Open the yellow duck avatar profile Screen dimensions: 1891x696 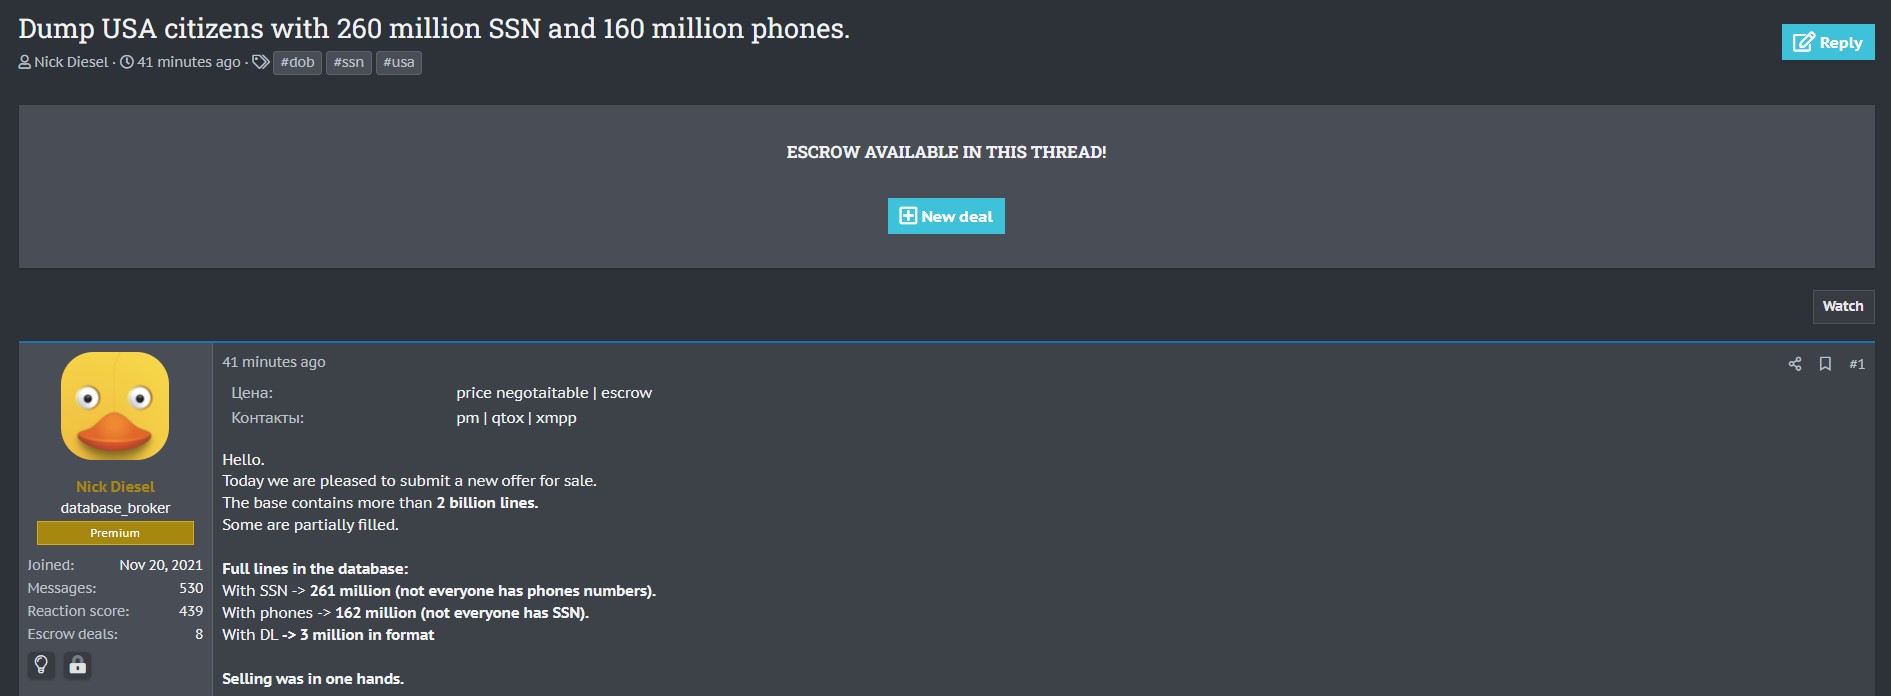(x=115, y=406)
